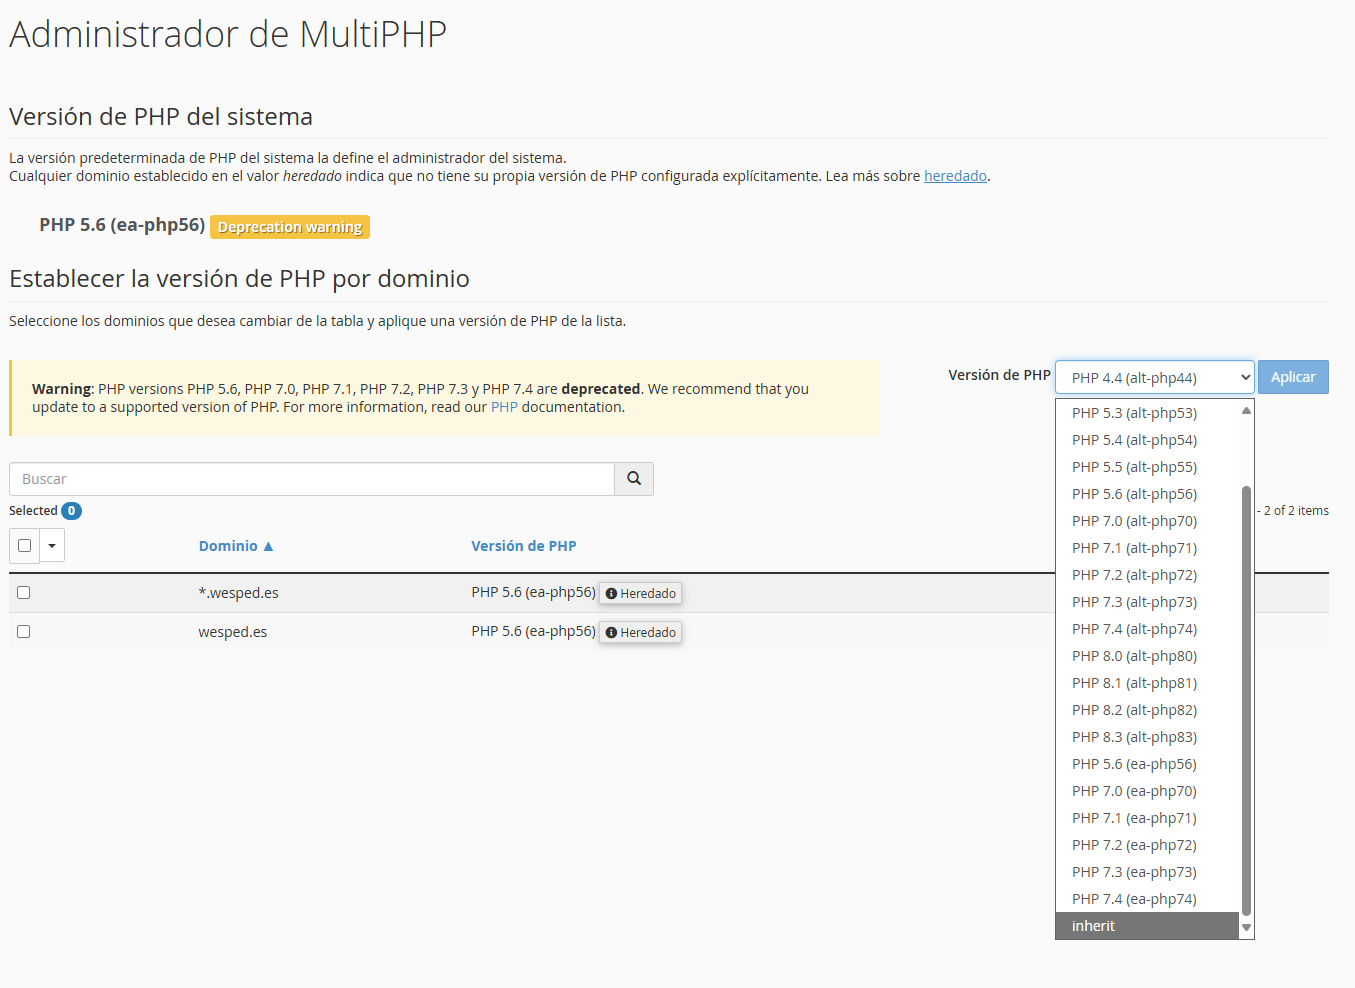This screenshot has height=988, width=1355.
Task: Select the inherit option in list
Action: [x=1093, y=926]
